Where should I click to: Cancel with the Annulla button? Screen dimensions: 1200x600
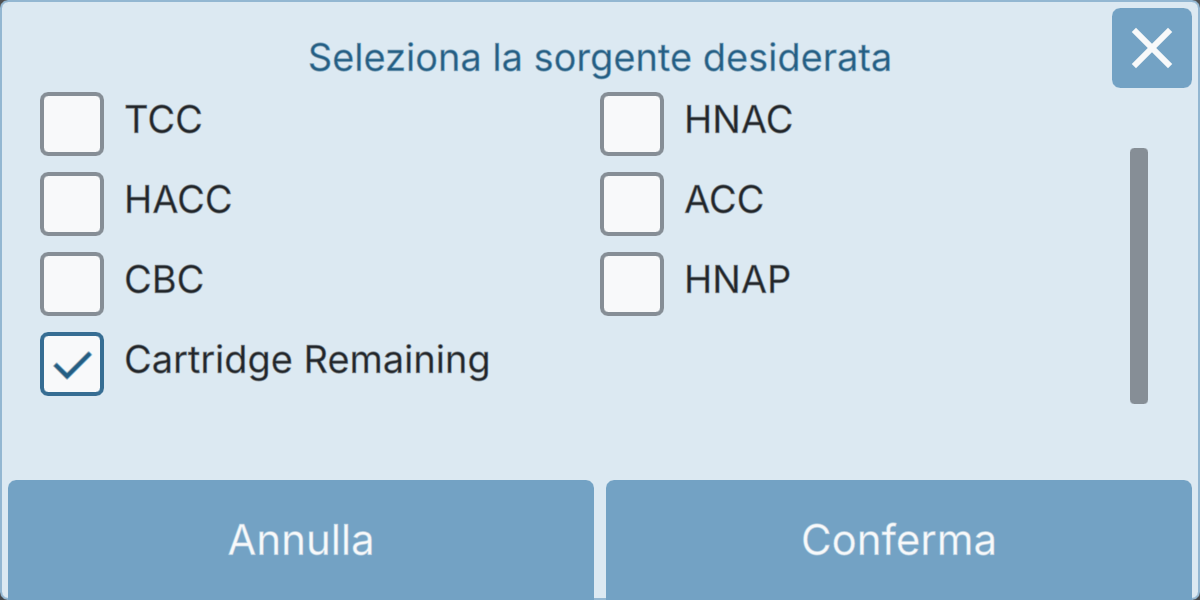click(301, 540)
